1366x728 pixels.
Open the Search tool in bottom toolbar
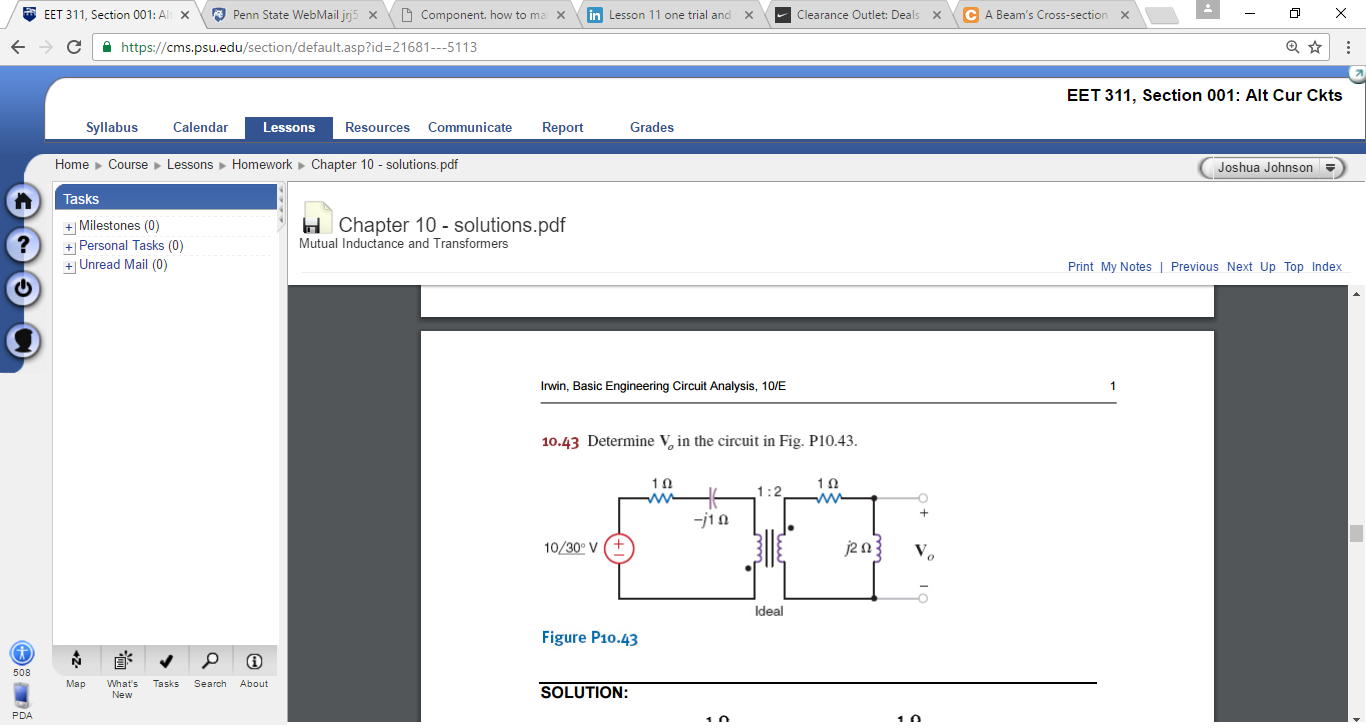[x=210, y=665]
